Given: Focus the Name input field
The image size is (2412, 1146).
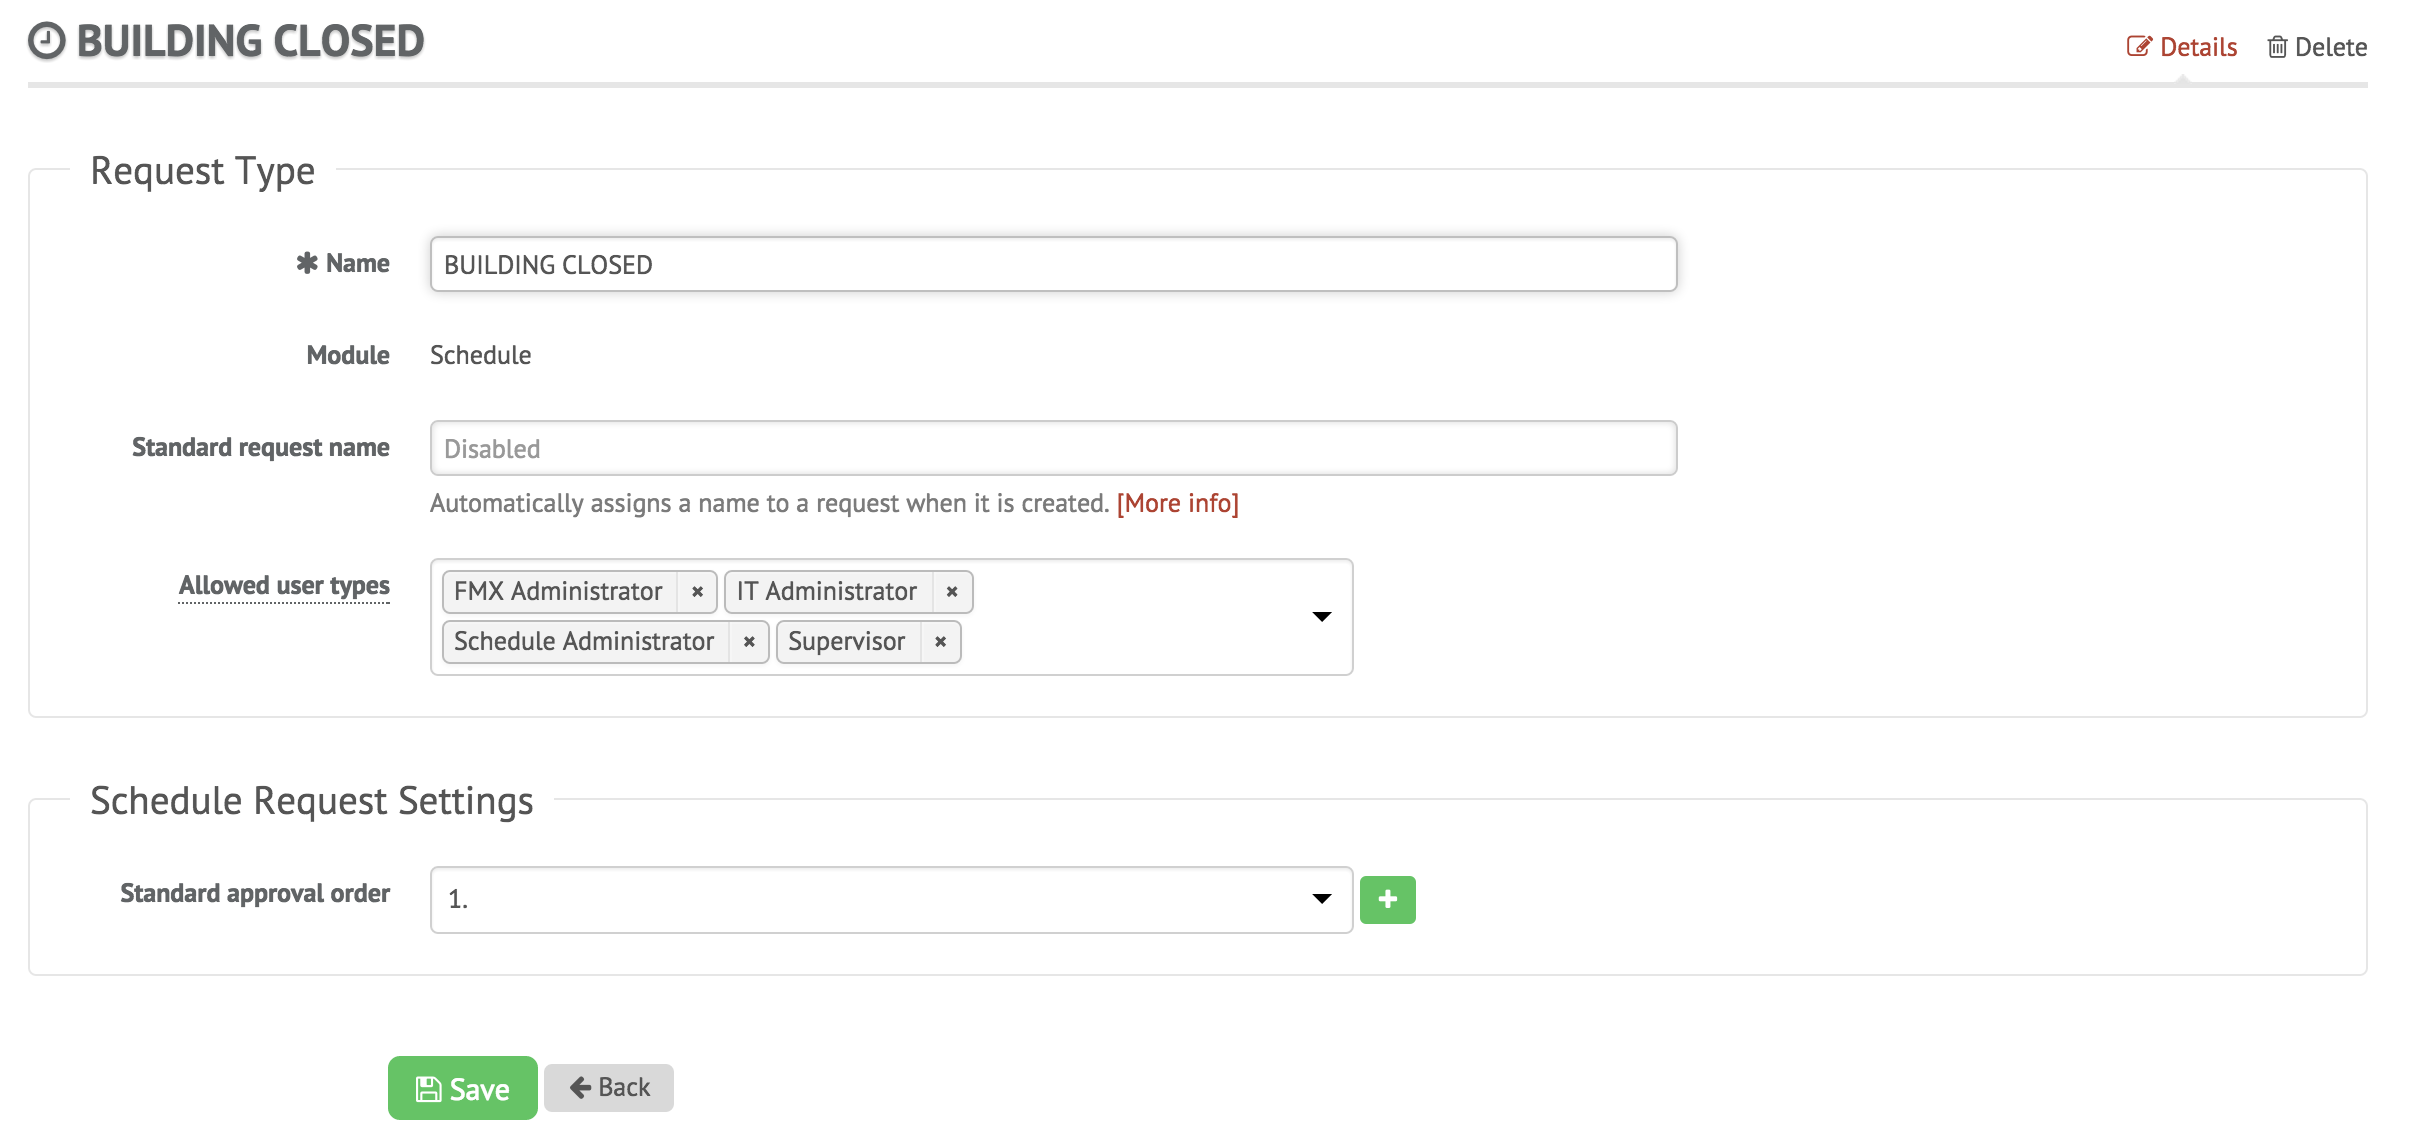Looking at the screenshot, I should (x=1053, y=264).
